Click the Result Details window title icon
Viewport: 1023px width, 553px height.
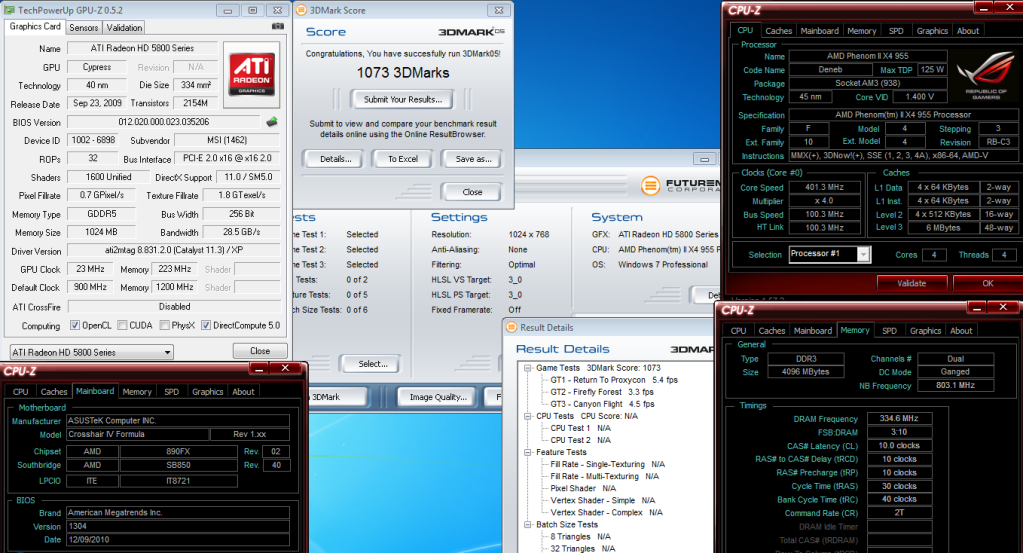[510, 327]
